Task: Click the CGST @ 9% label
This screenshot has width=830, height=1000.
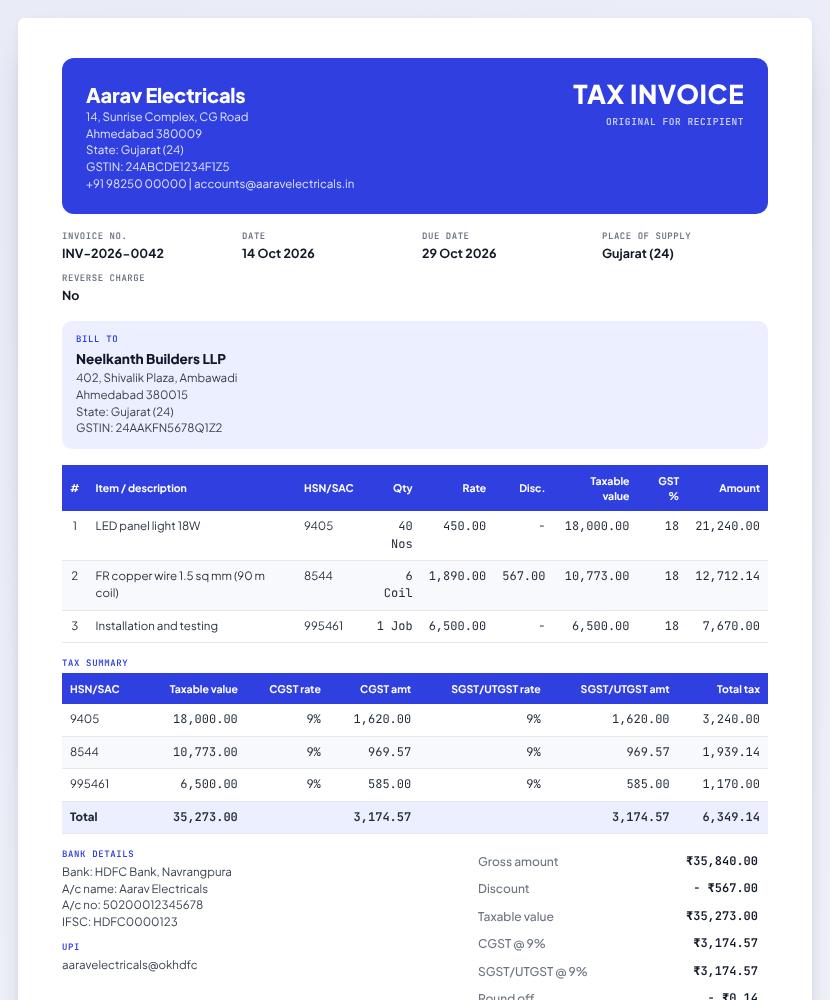Action: pos(512,945)
